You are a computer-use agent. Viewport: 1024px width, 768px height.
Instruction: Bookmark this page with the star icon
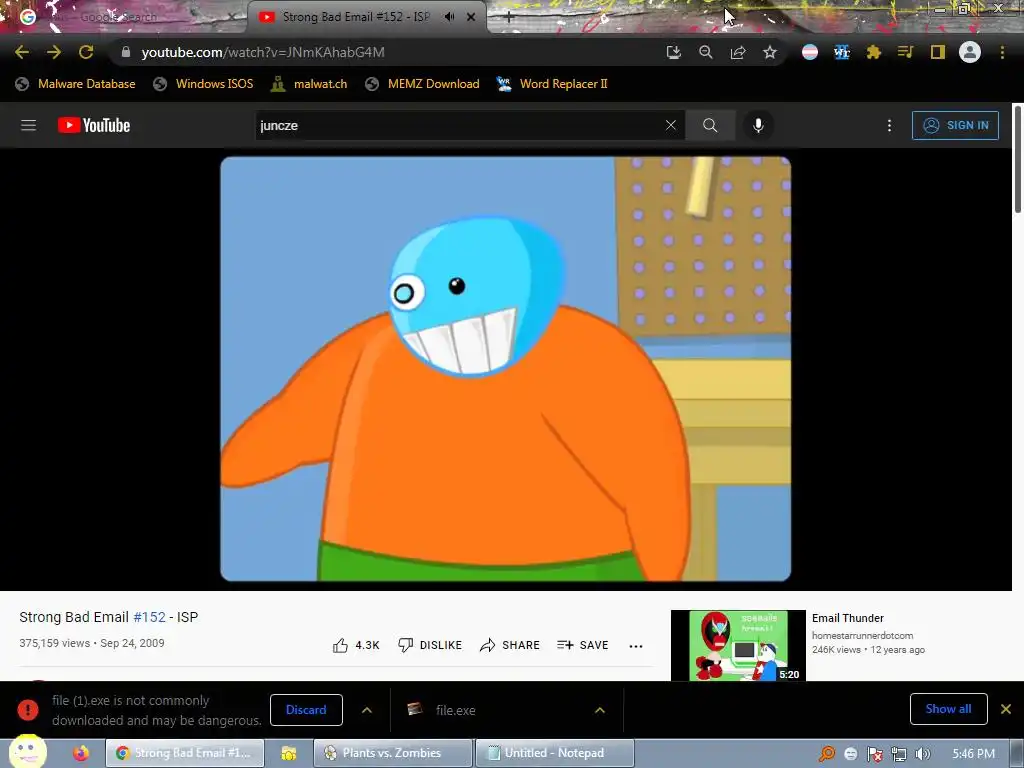(x=770, y=52)
